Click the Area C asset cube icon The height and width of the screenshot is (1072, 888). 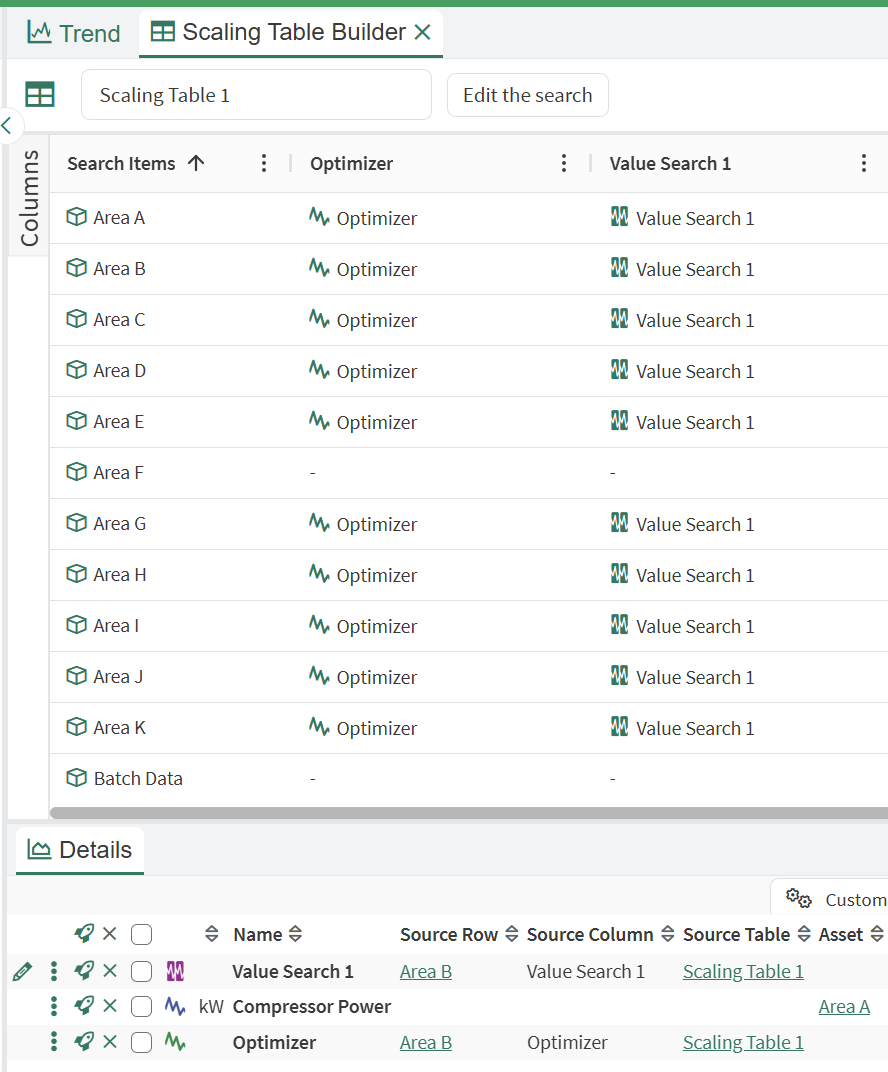point(77,319)
